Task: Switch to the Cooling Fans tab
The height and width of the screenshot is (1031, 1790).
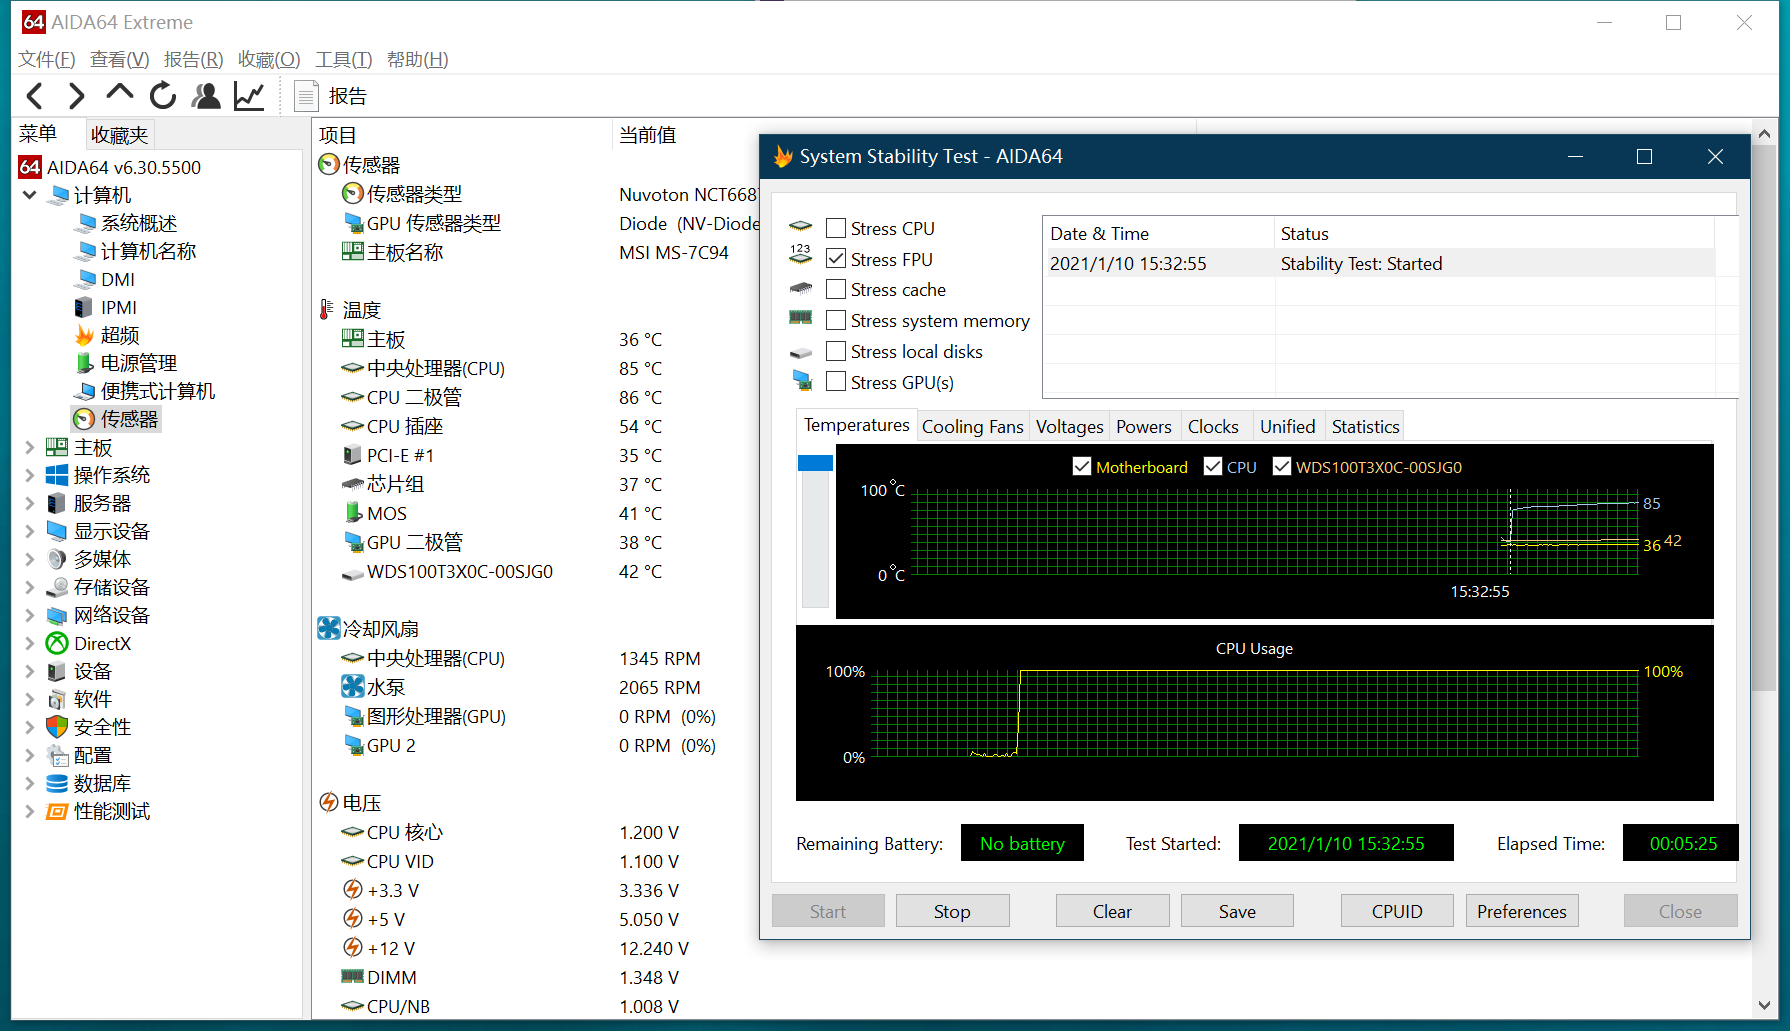Action: tap(972, 427)
